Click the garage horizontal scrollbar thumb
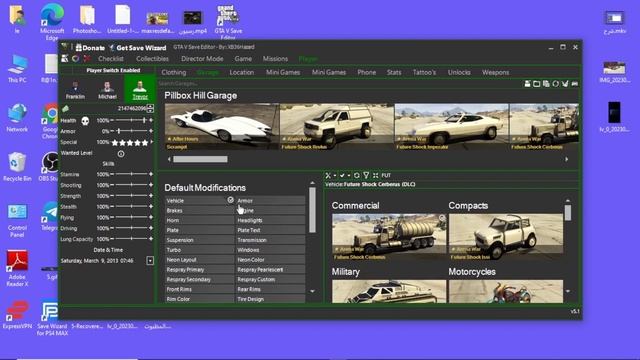The height and width of the screenshot is (360, 640). coord(200,159)
